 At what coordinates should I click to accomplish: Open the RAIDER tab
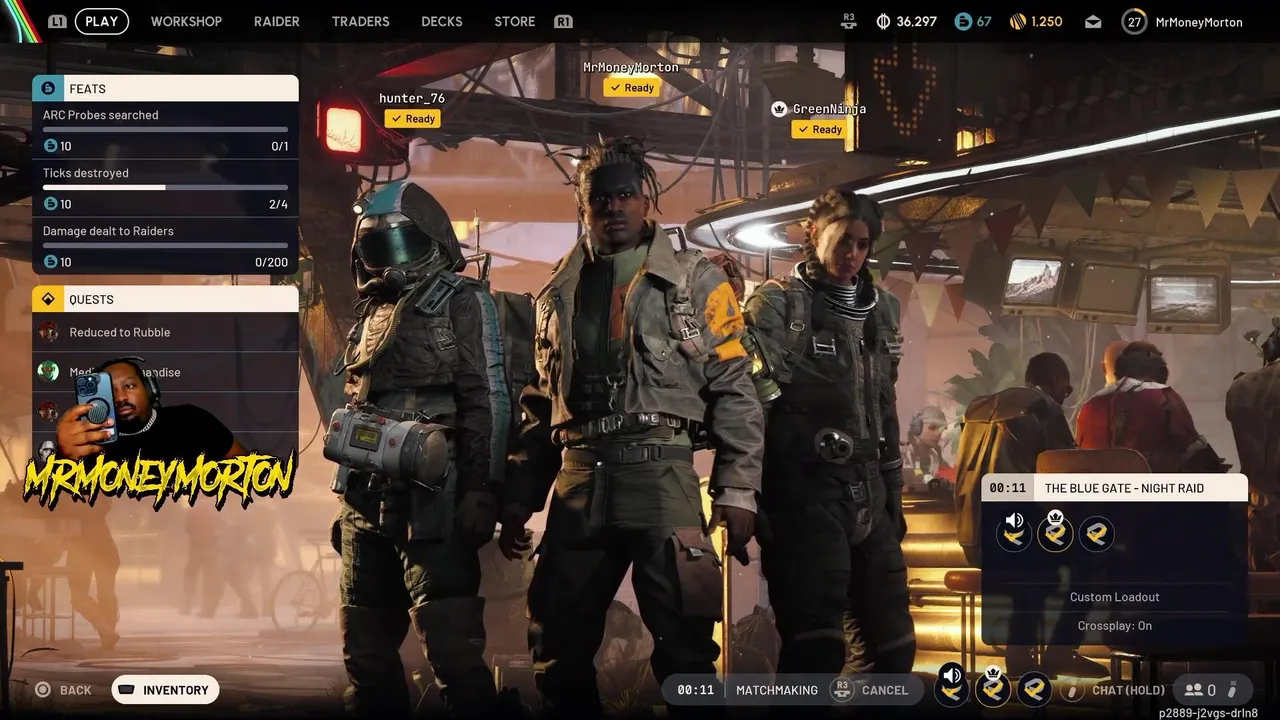[277, 21]
